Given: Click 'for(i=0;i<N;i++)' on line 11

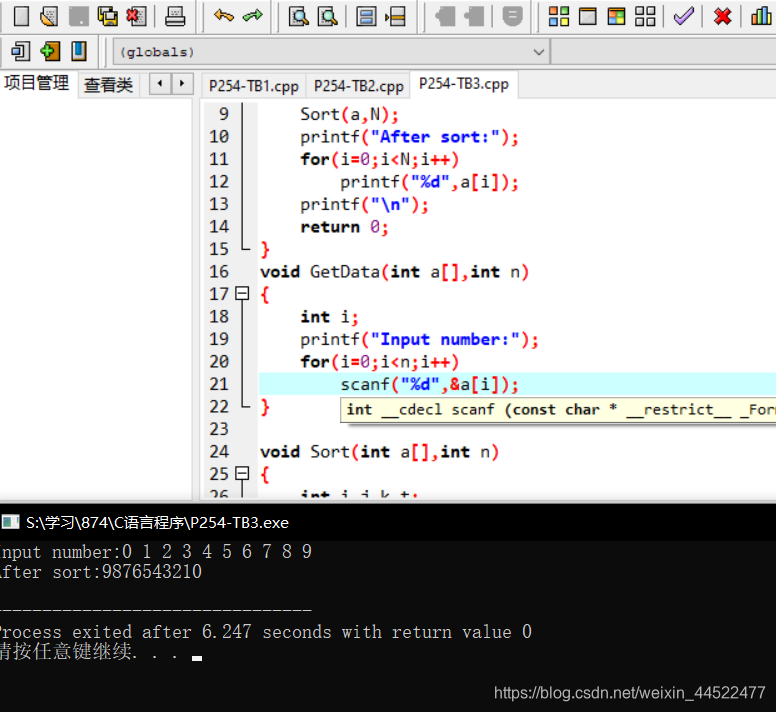Looking at the screenshot, I should coord(380,160).
